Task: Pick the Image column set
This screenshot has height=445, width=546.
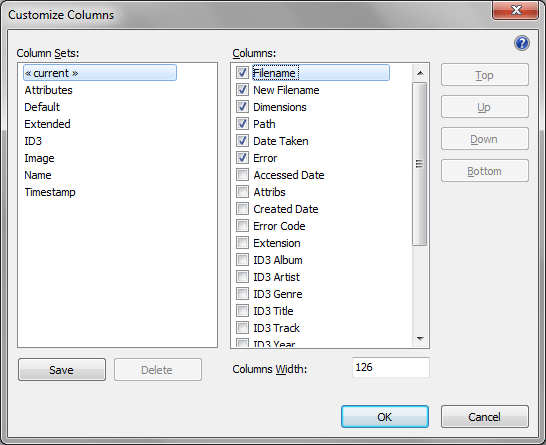Action: [39, 158]
